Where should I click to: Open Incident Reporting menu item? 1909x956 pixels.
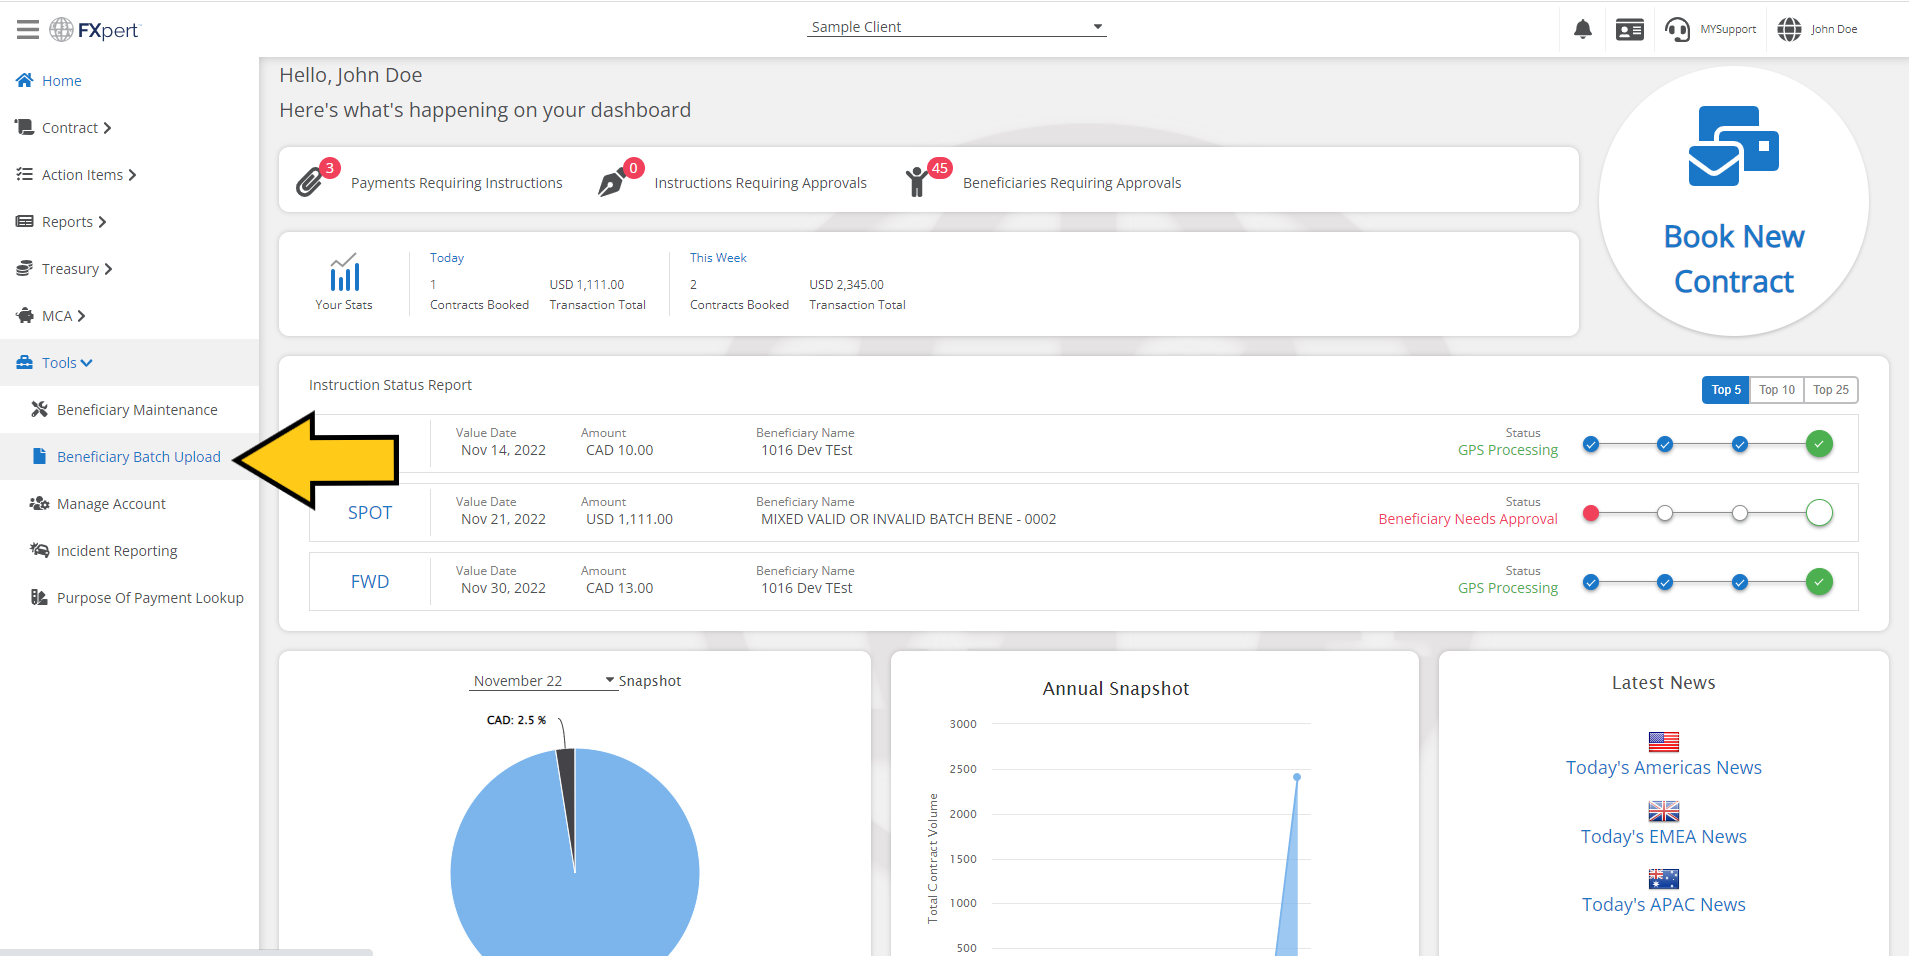117,551
